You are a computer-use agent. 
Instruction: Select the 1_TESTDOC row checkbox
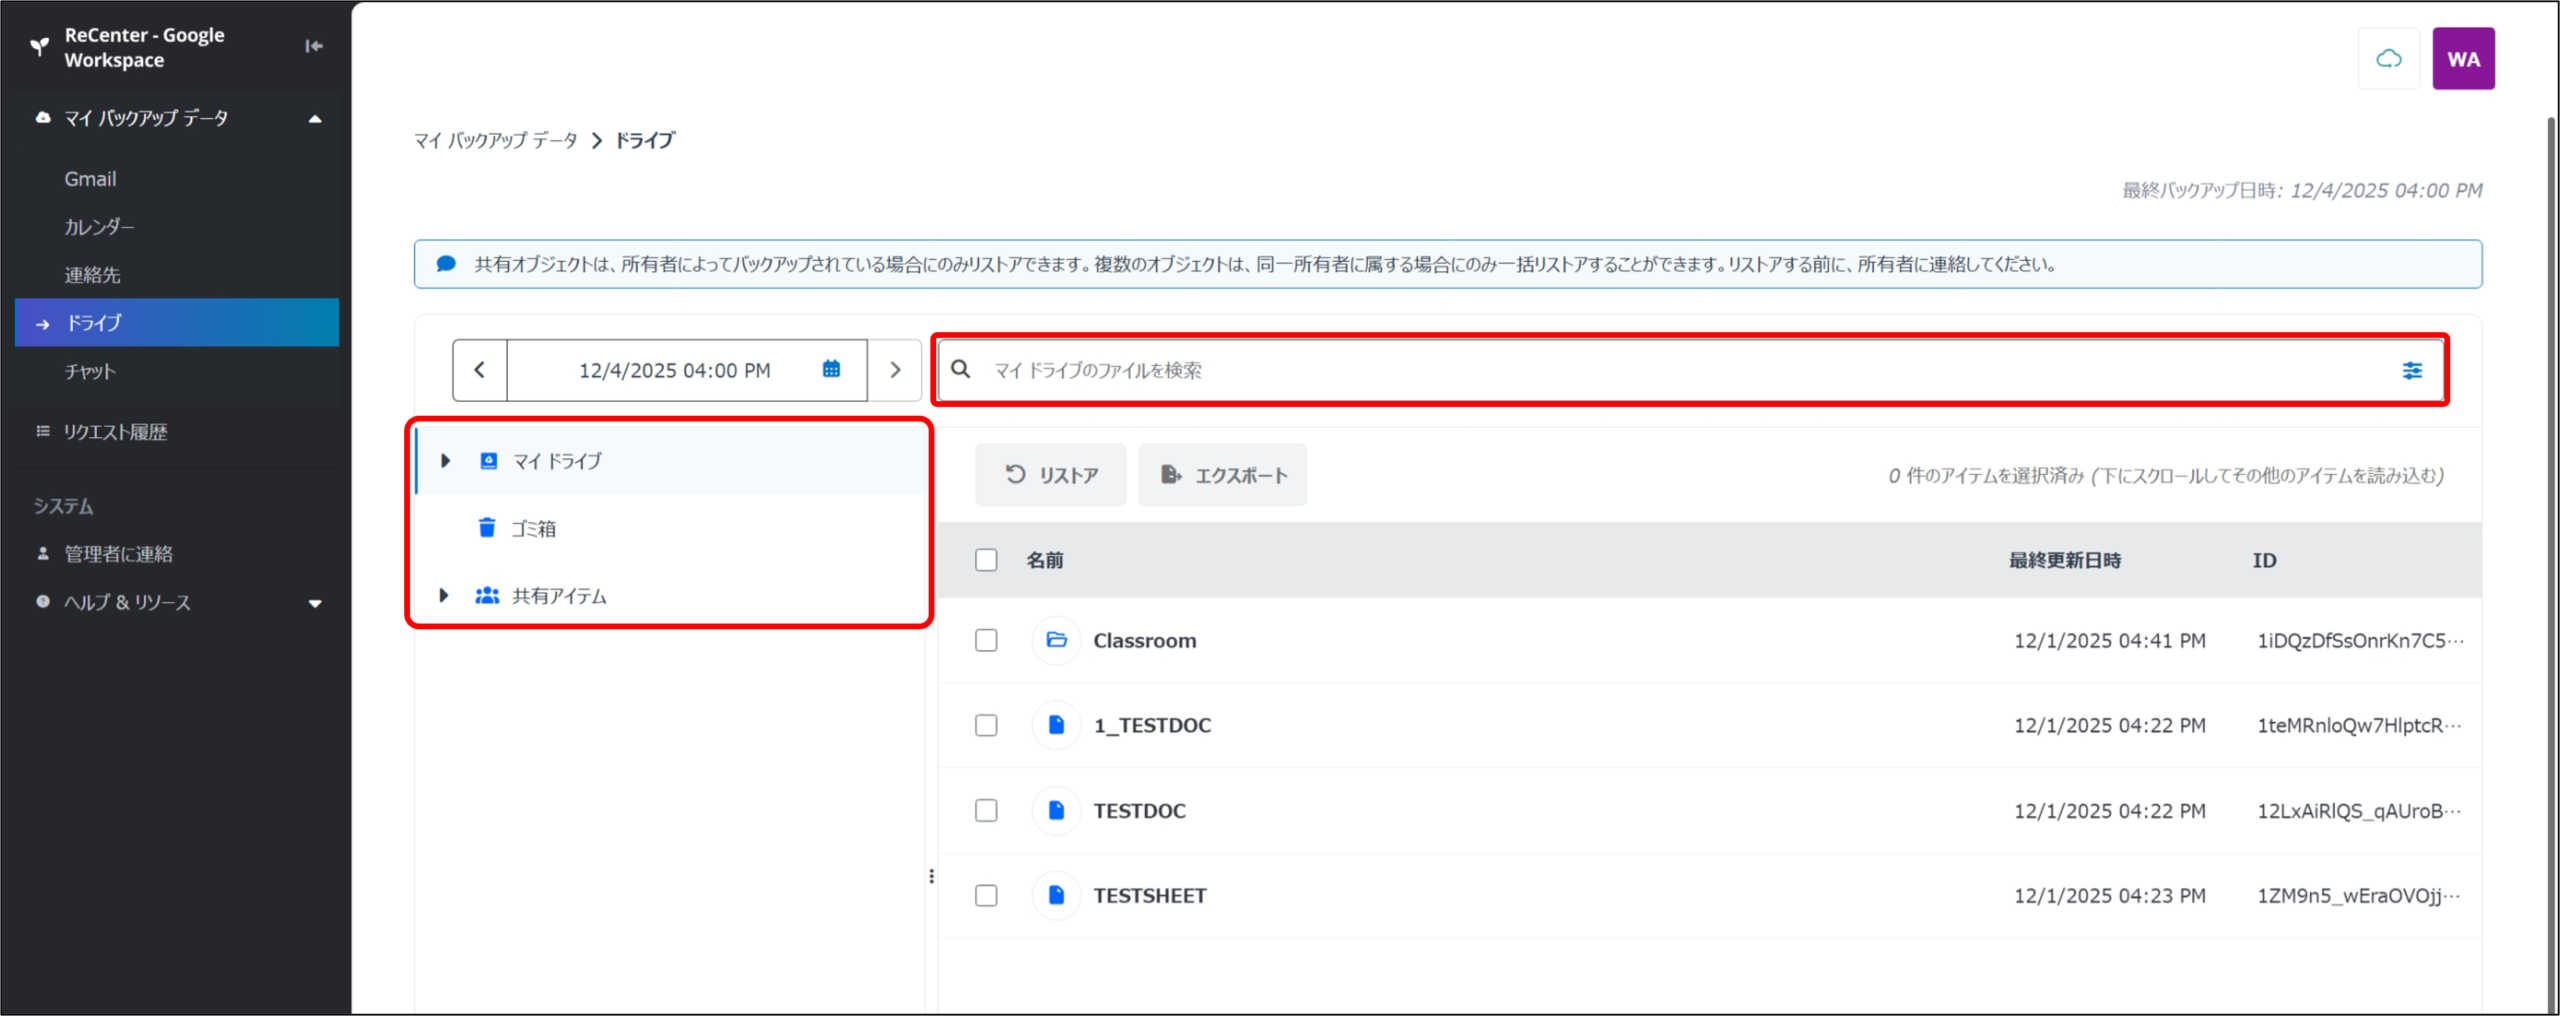[986, 725]
